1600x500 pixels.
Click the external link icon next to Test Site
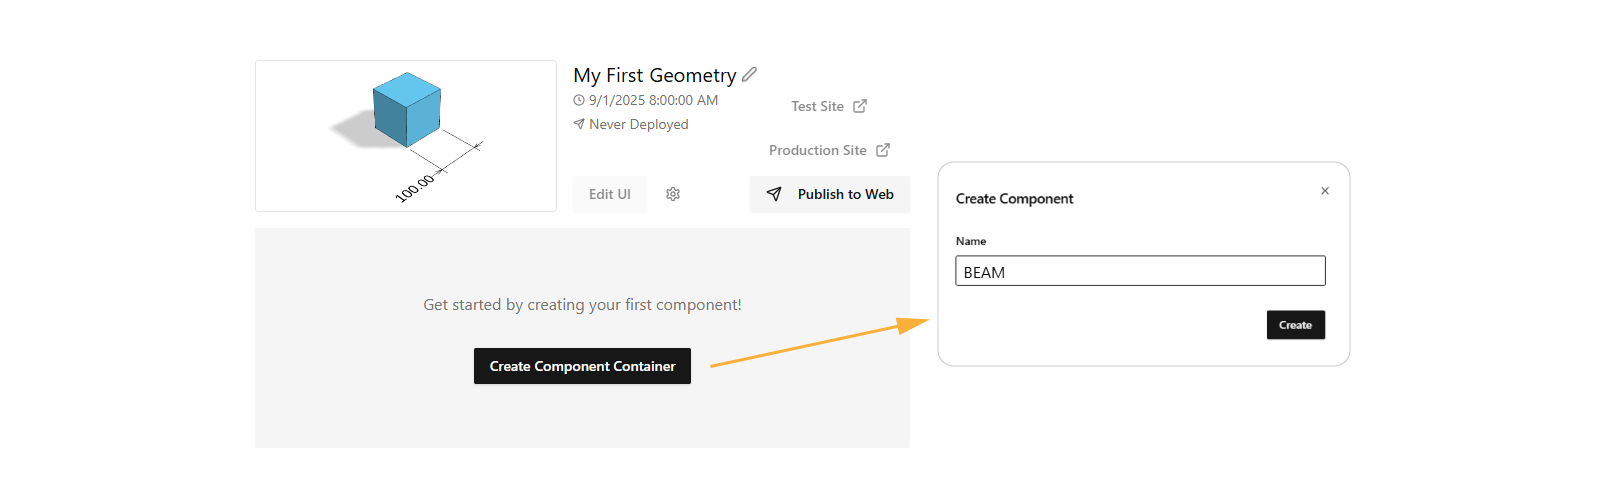point(860,106)
